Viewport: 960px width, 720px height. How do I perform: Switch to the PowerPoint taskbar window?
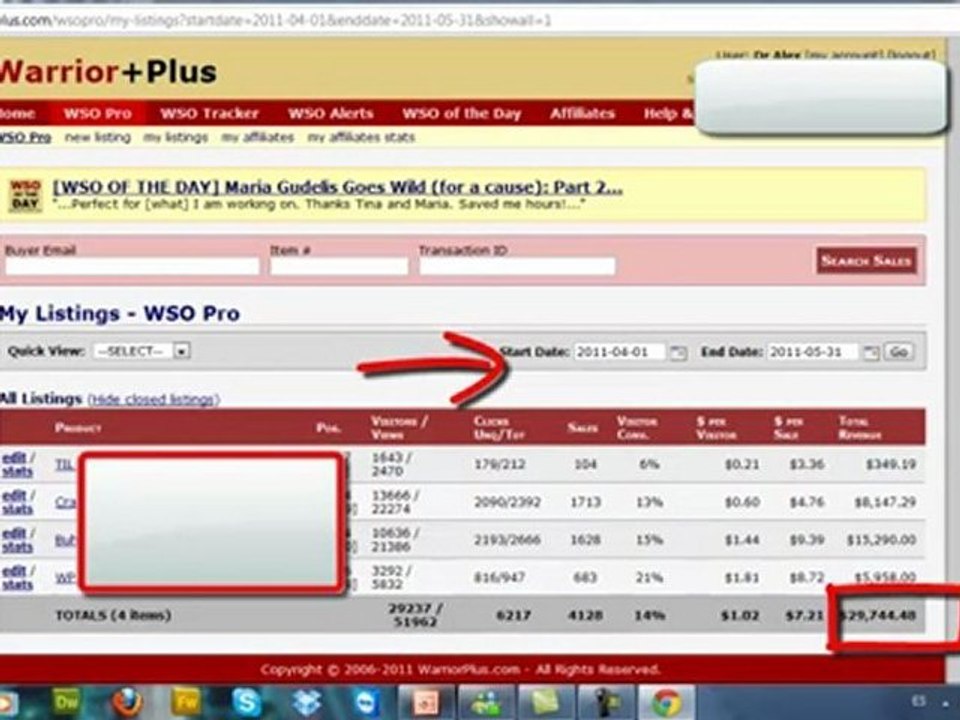tap(427, 702)
